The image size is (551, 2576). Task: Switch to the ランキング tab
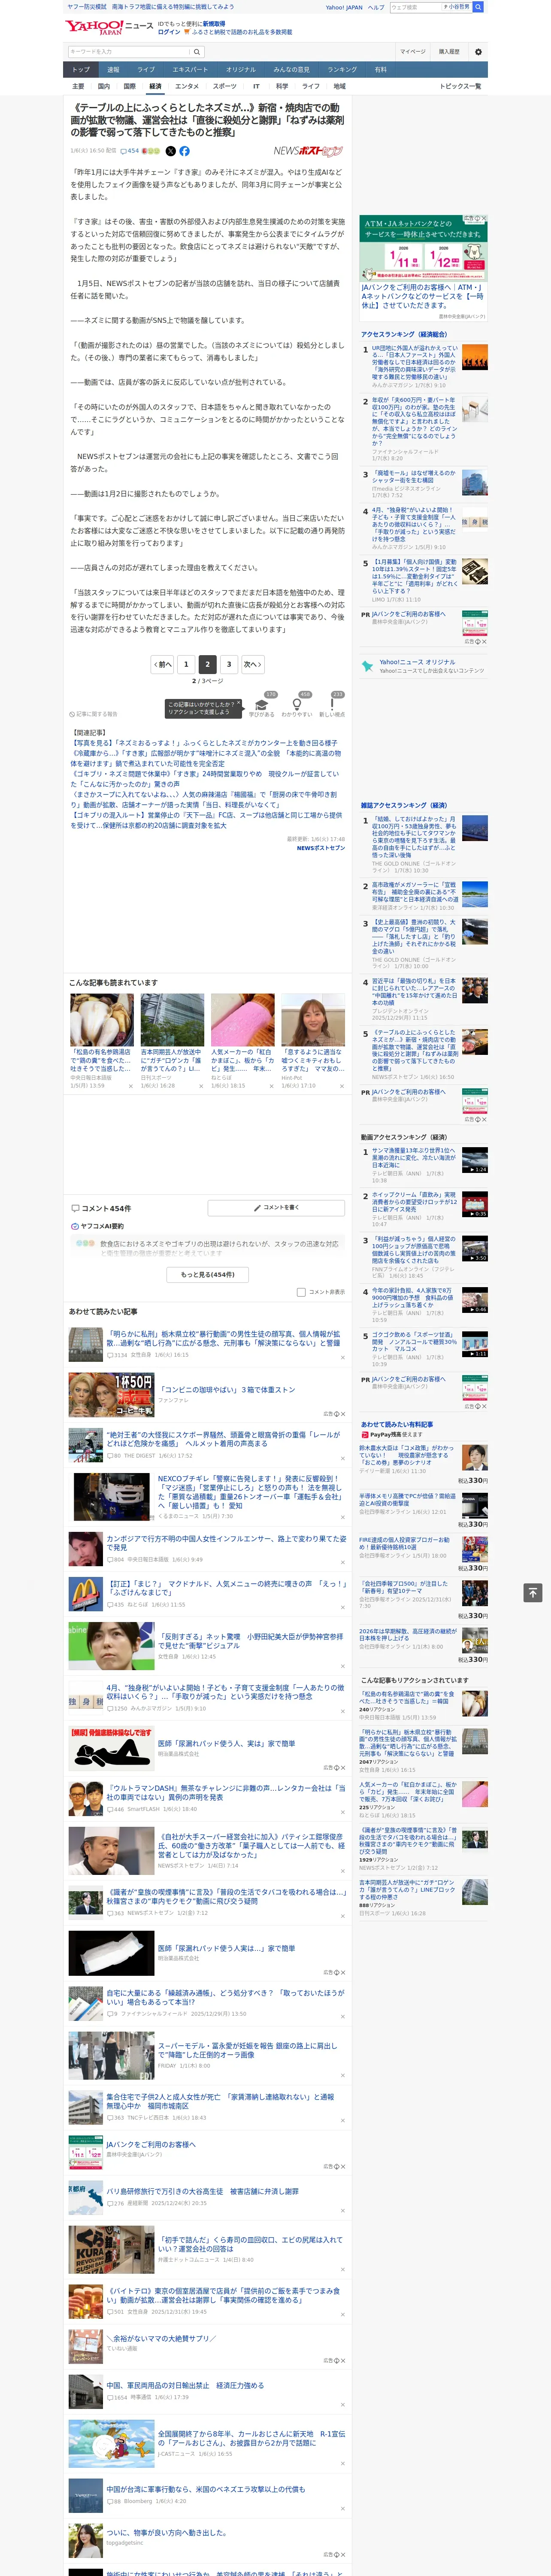pos(342,70)
